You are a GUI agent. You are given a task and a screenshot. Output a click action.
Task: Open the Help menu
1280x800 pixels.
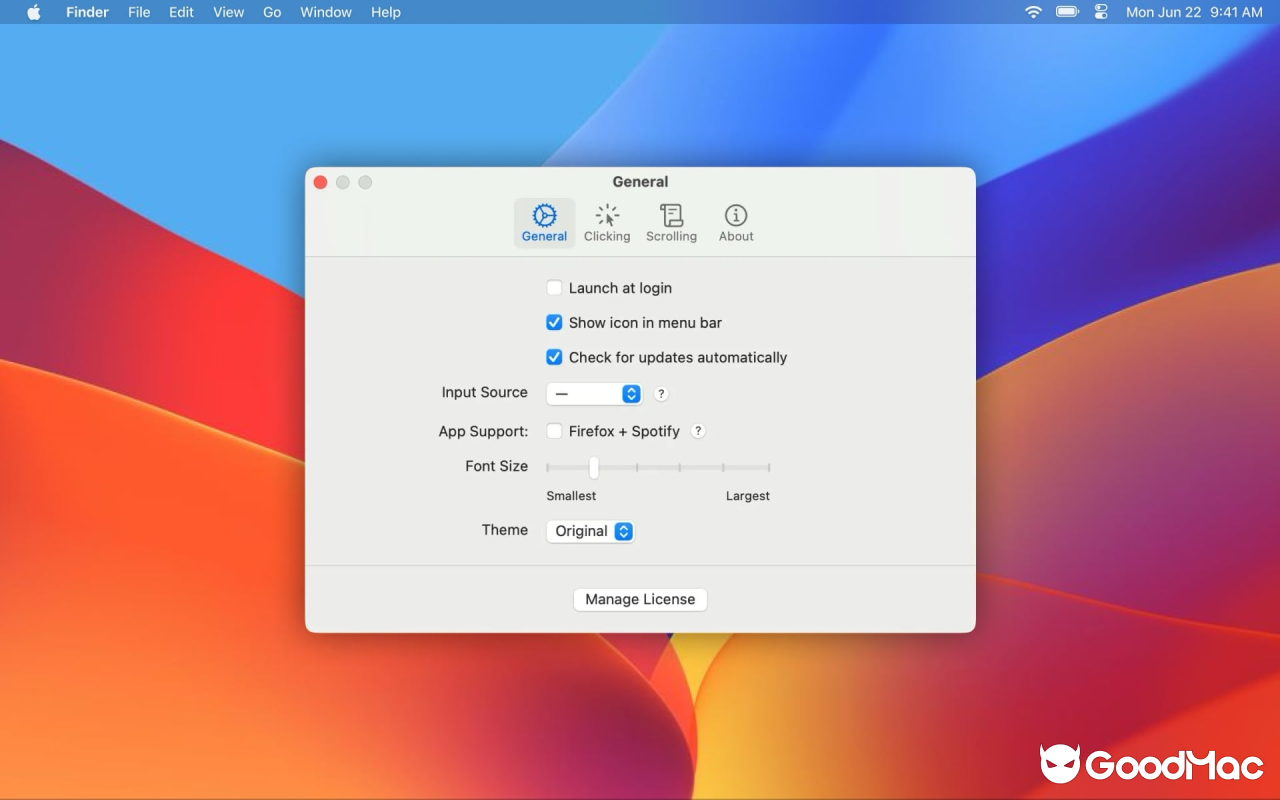(386, 12)
